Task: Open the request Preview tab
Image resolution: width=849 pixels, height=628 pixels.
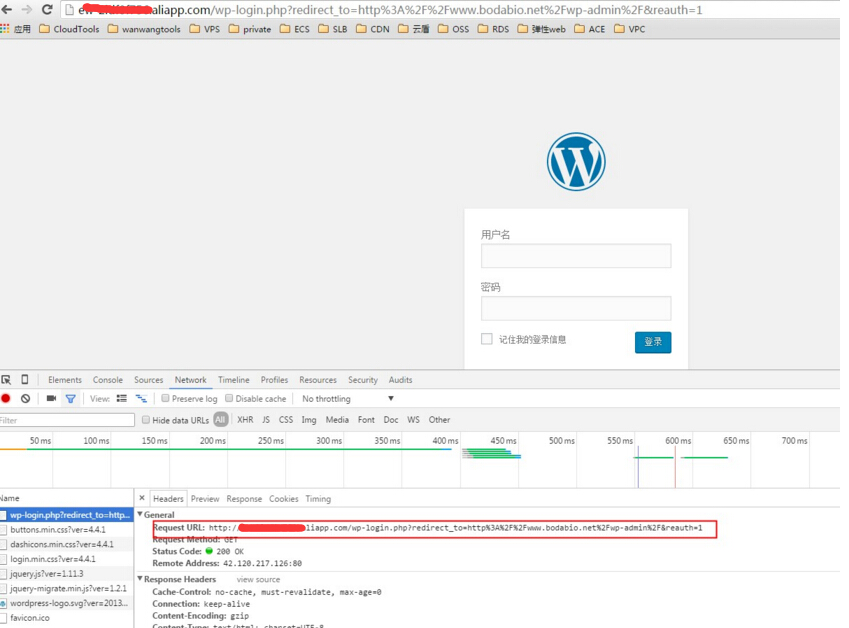Action: (x=205, y=499)
